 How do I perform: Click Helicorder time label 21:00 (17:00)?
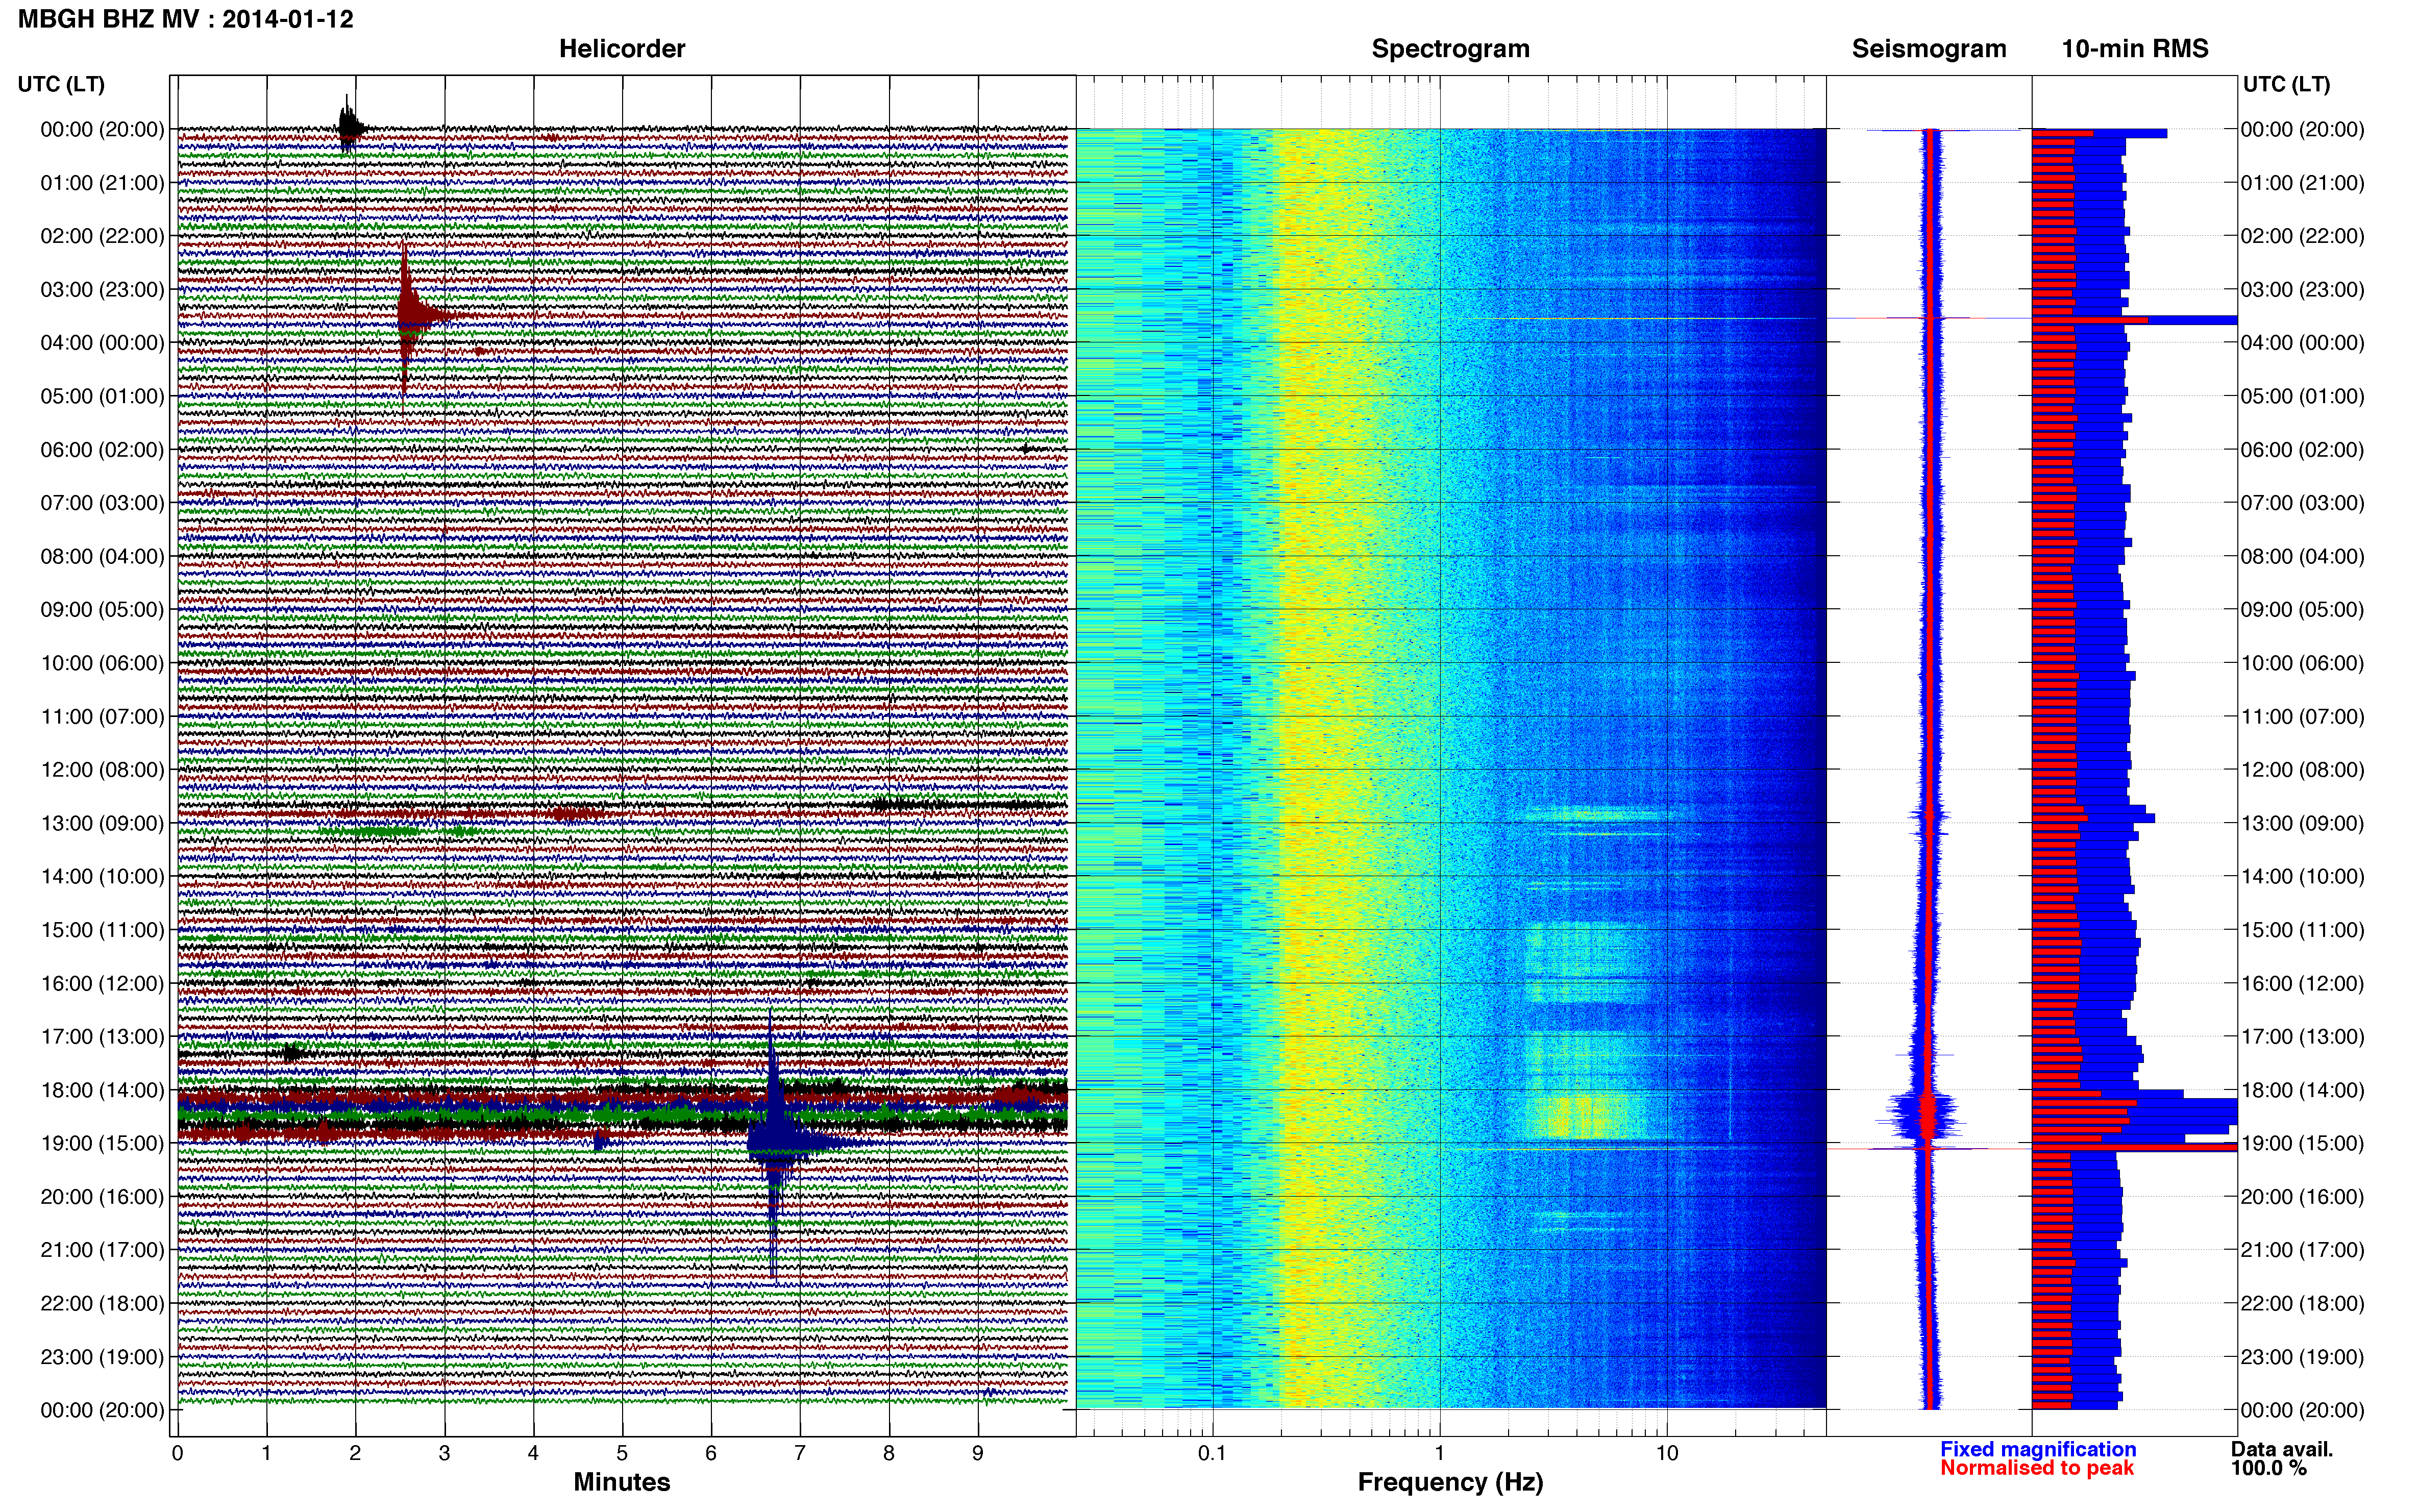(x=102, y=1250)
